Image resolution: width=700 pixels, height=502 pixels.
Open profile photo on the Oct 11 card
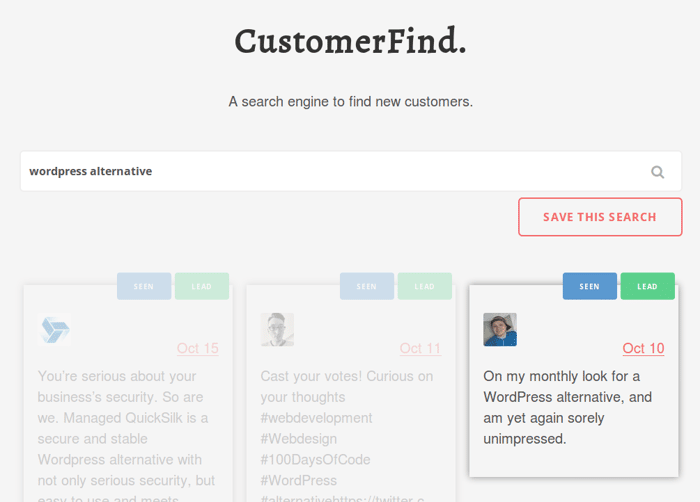coord(277,330)
